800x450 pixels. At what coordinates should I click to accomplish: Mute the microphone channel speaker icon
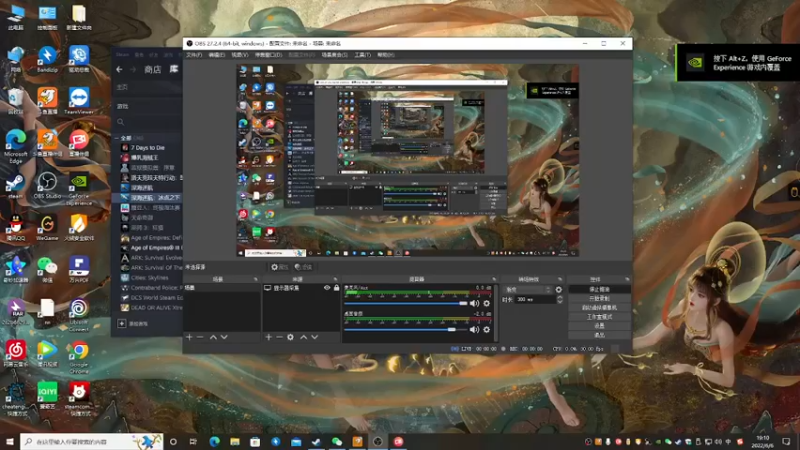[x=474, y=304]
